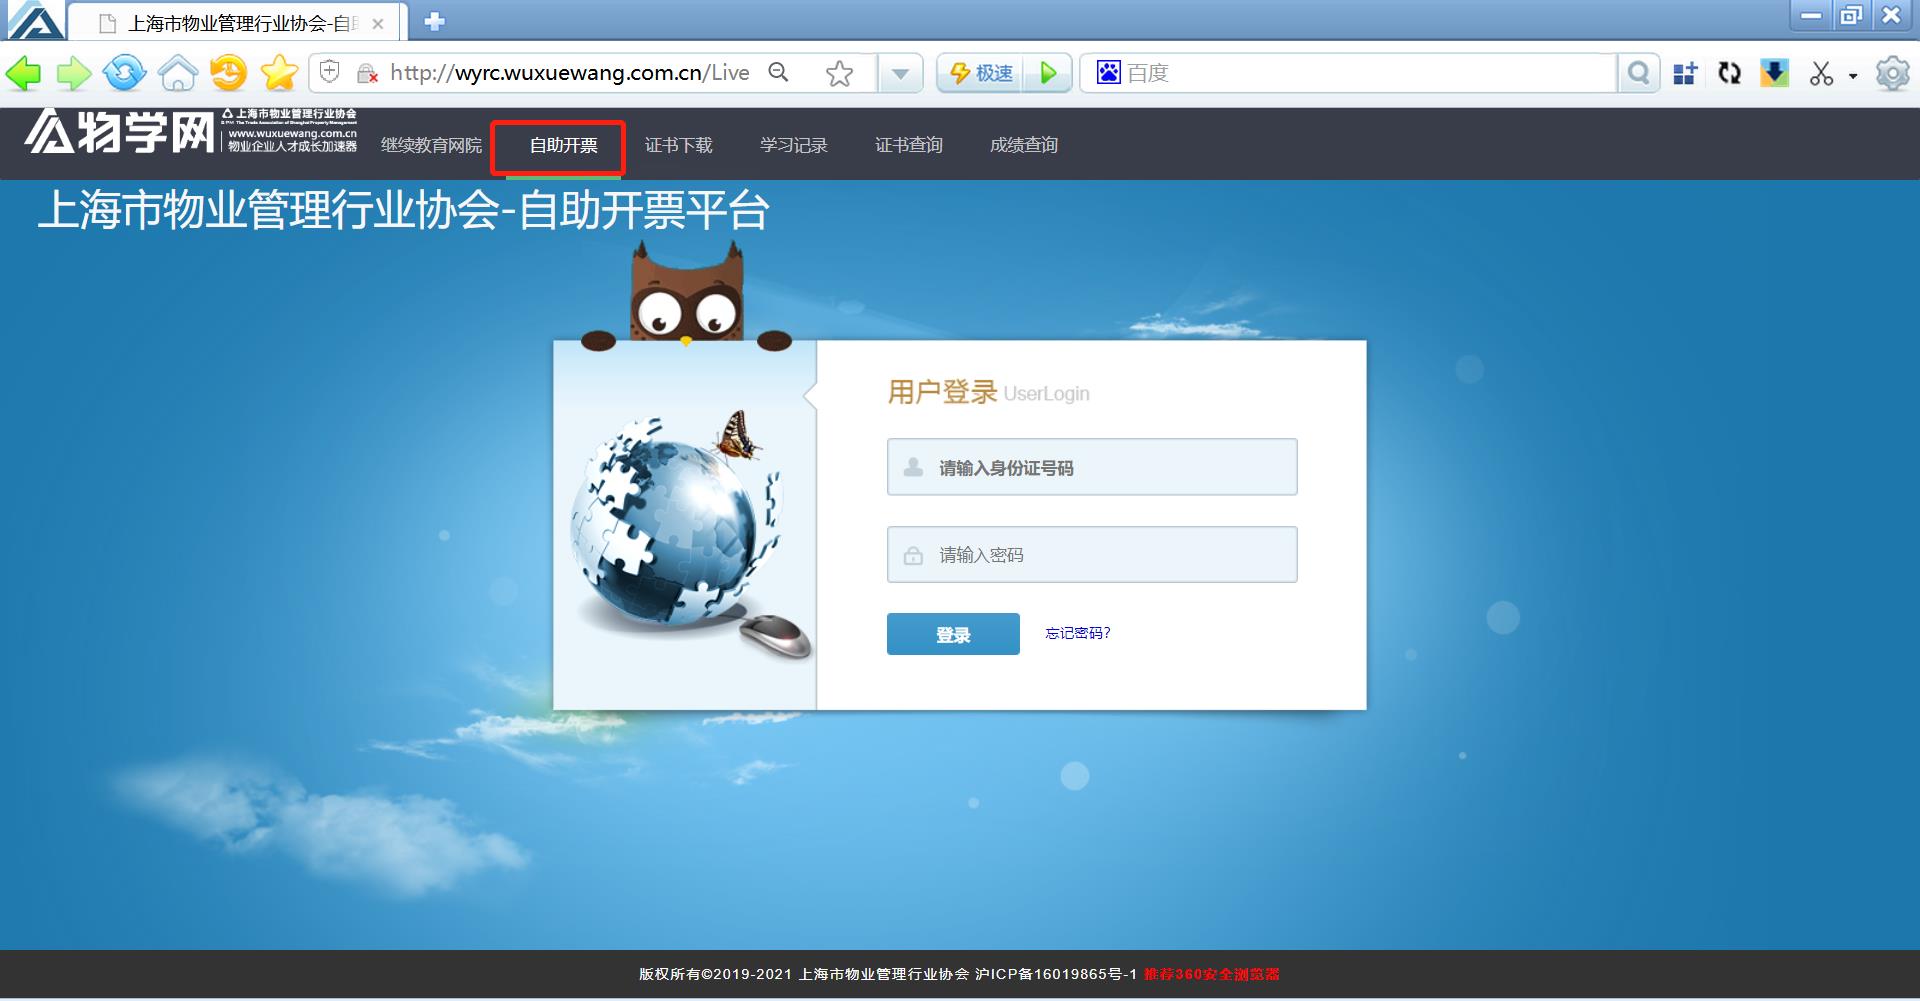The width and height of the screenshot is (1920, 1001).
Task: Select the 自助开票 navigation item
Action: pos(563,145)
